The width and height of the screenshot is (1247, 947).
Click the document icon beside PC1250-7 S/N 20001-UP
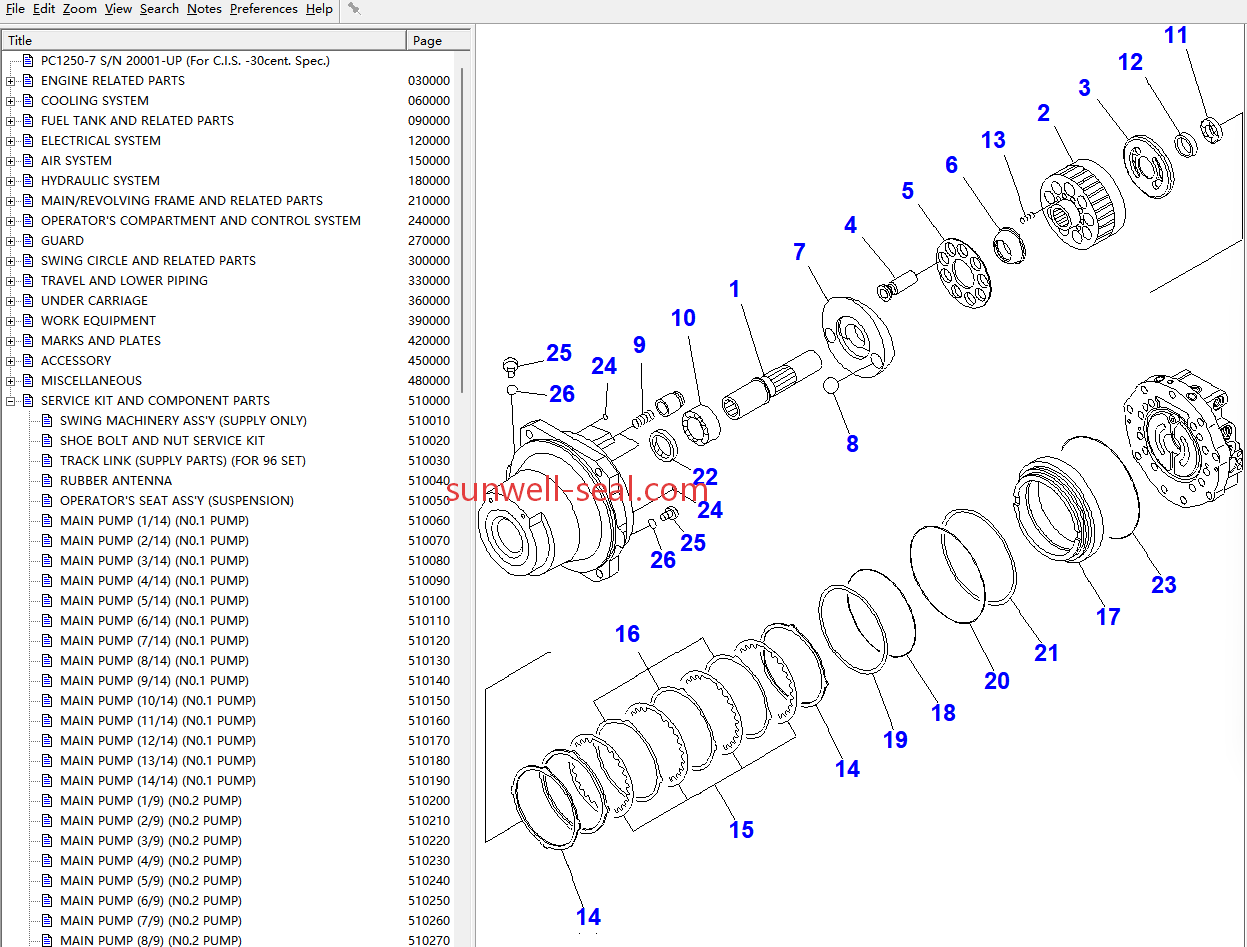27,61
